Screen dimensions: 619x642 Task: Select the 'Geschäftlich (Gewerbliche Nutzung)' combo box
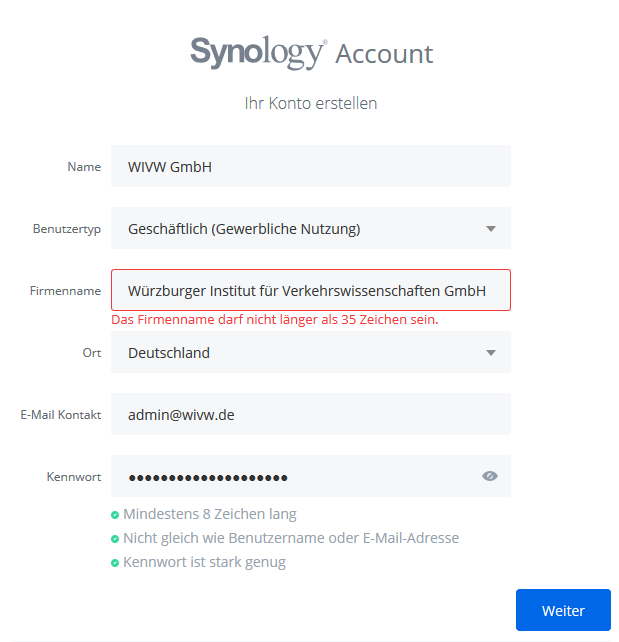pos(300,229)
